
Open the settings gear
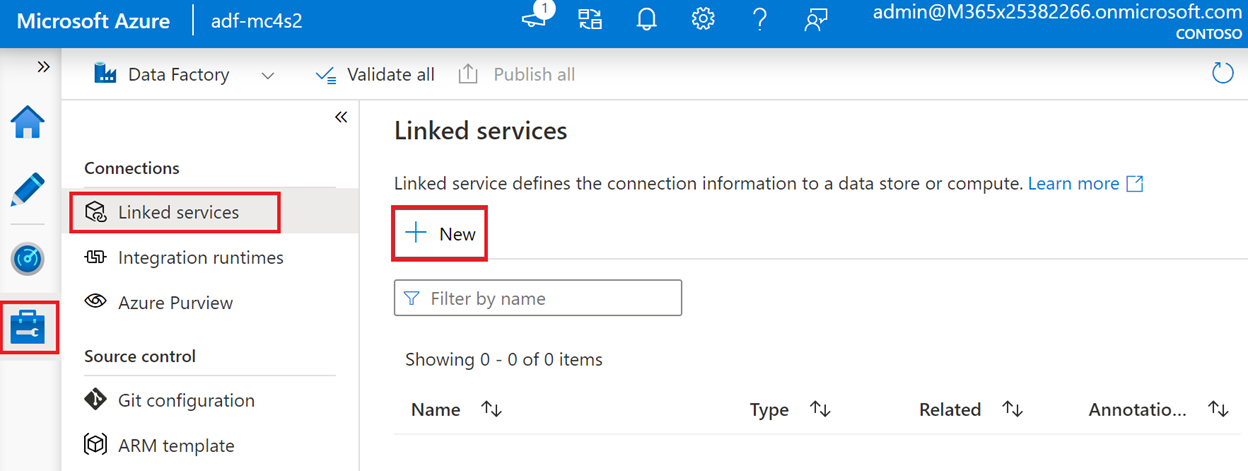(703, 19)
